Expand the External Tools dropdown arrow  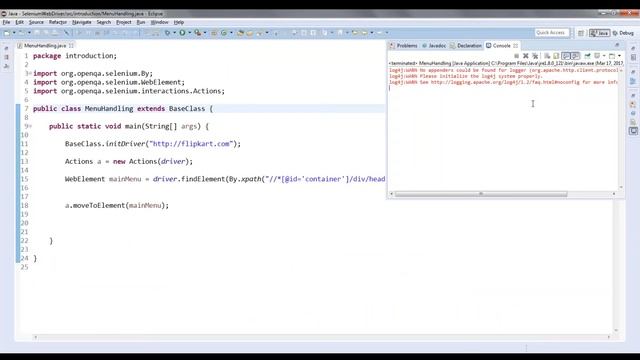pos(204,33)
